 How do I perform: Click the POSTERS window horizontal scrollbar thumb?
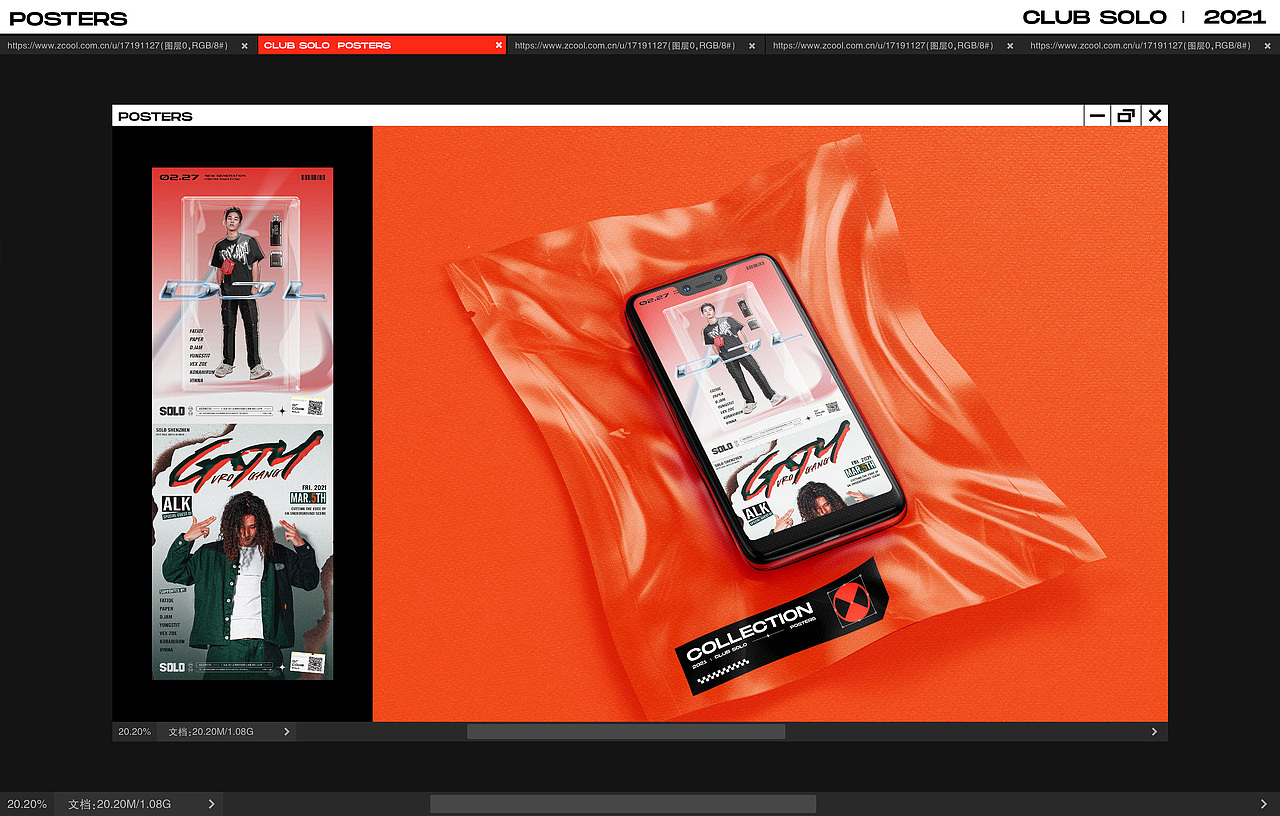tap(626, 732)
